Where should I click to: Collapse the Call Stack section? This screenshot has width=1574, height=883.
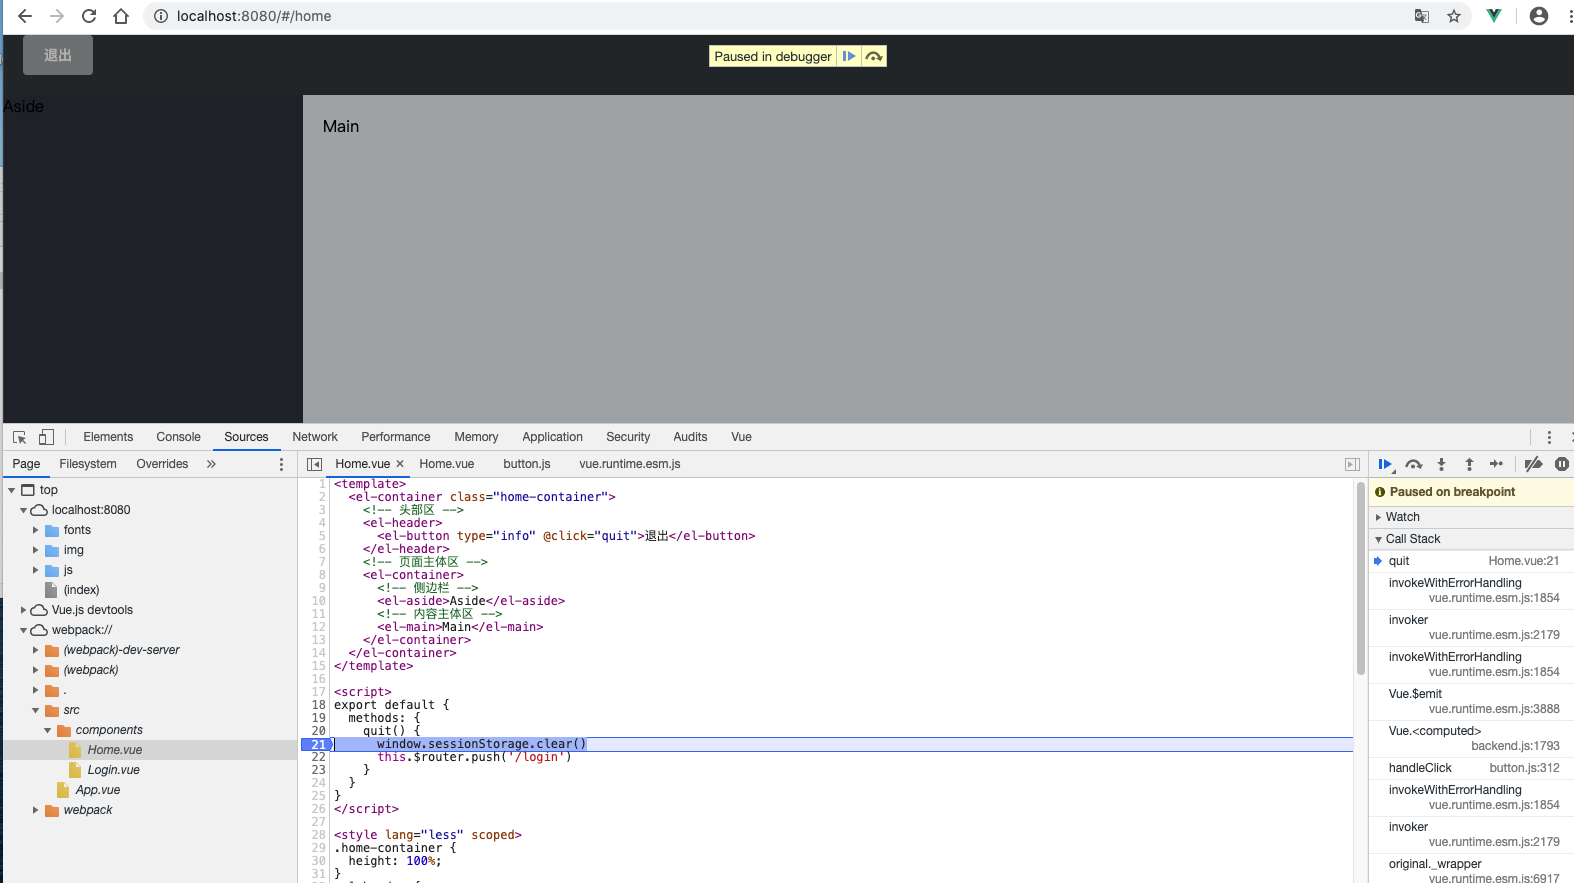(1412, 539)
